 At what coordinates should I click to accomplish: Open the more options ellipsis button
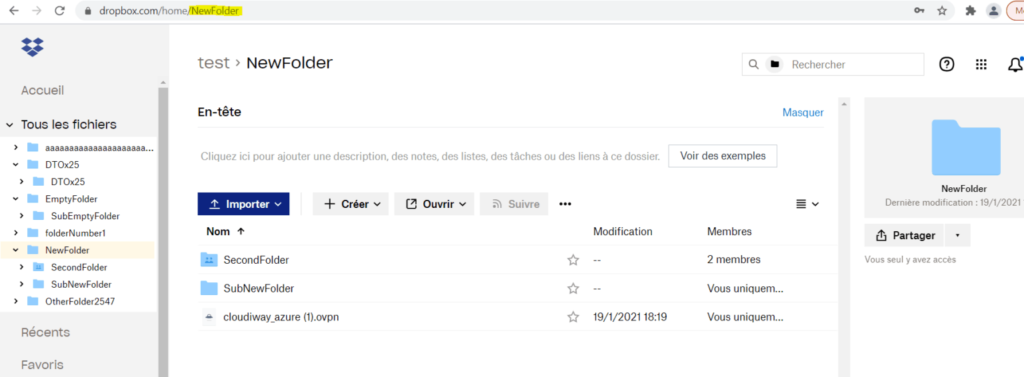(x=566, y=204)
